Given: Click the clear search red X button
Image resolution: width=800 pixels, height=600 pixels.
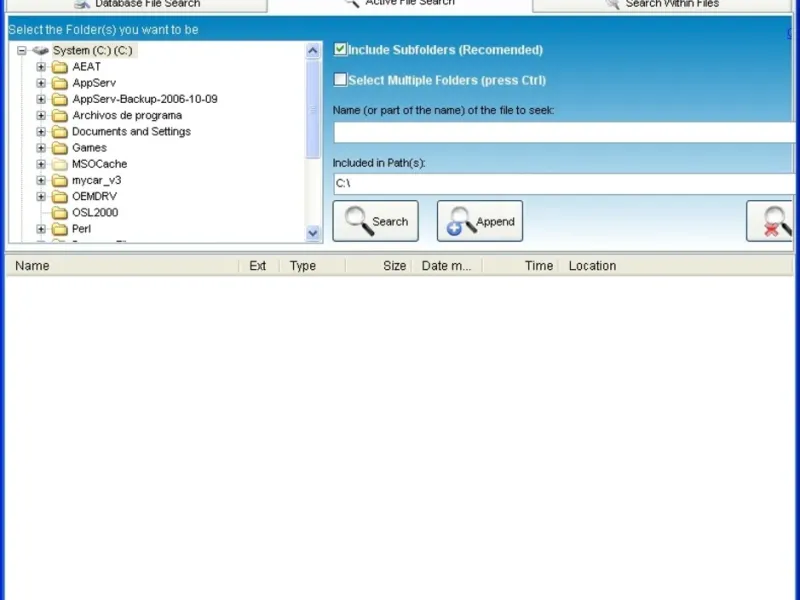Looking at the screenshot, I should point(769,221).
